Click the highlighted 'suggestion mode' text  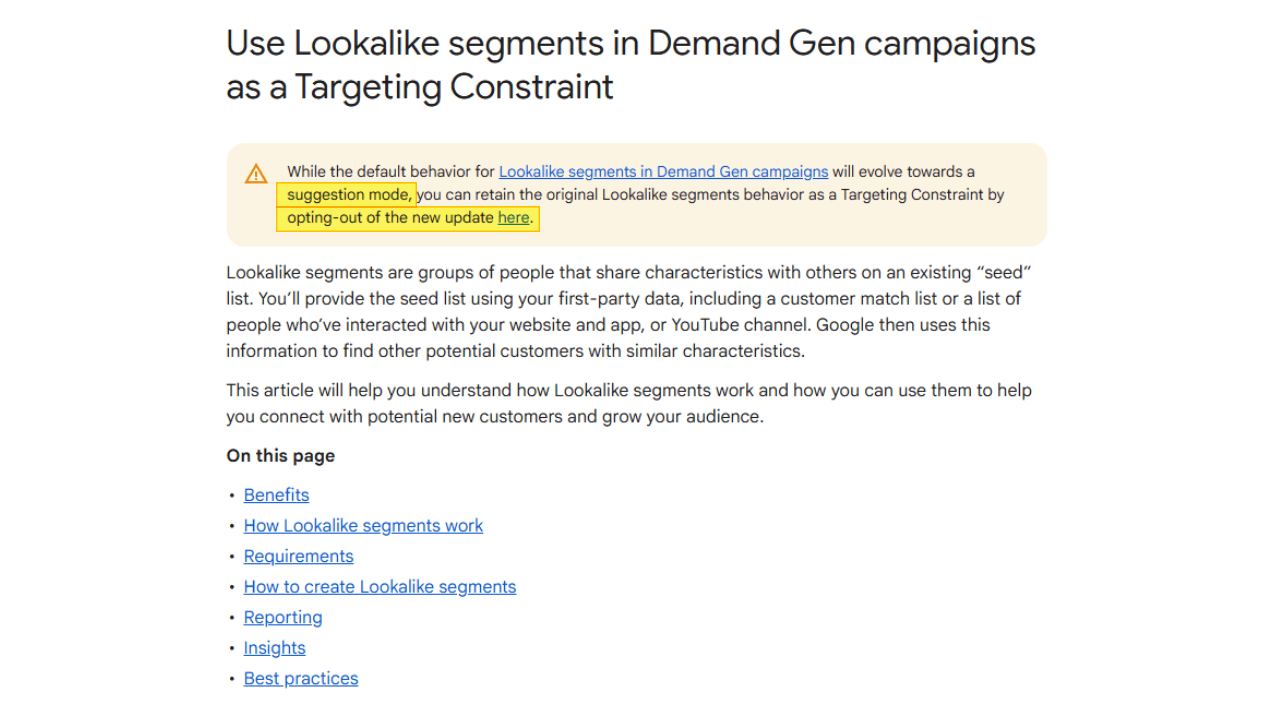[347, 195]
